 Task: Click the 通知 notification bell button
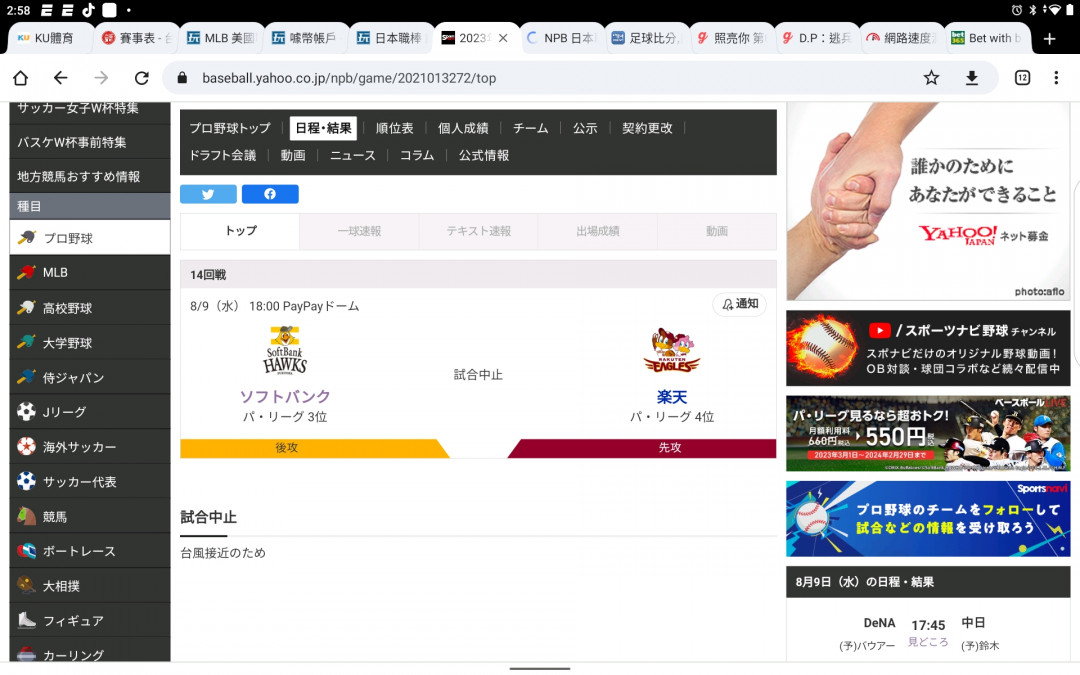(739, 304)
